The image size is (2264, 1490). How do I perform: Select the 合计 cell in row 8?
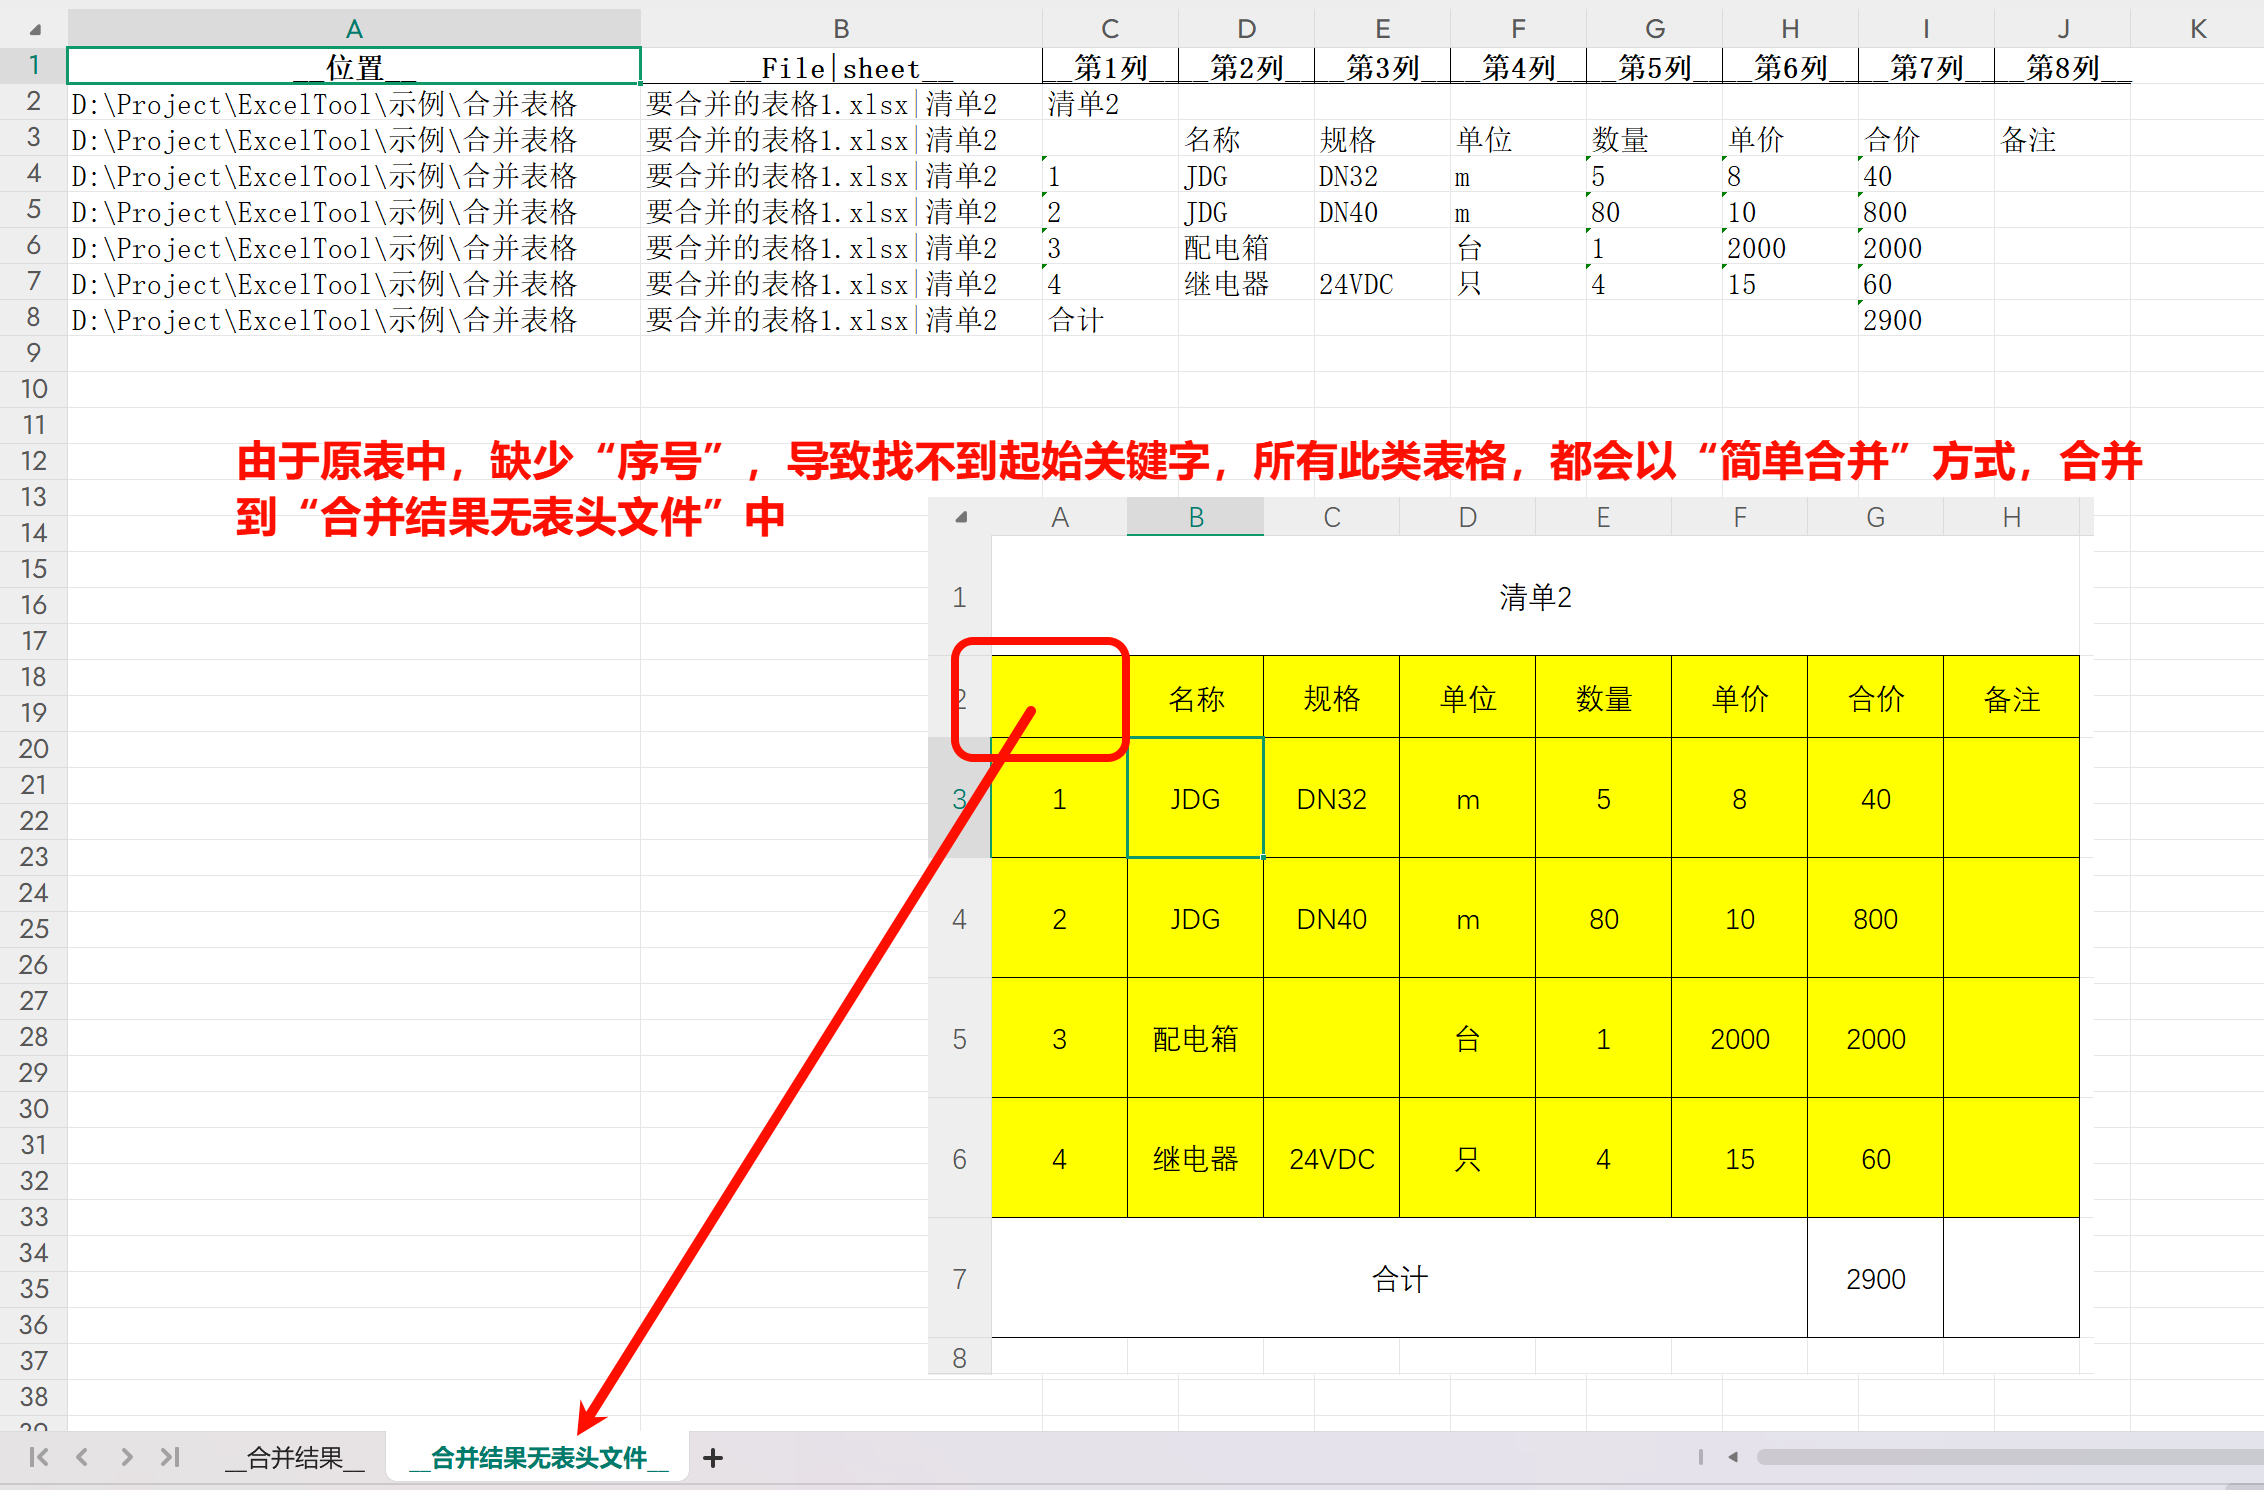coord(1076,320)
